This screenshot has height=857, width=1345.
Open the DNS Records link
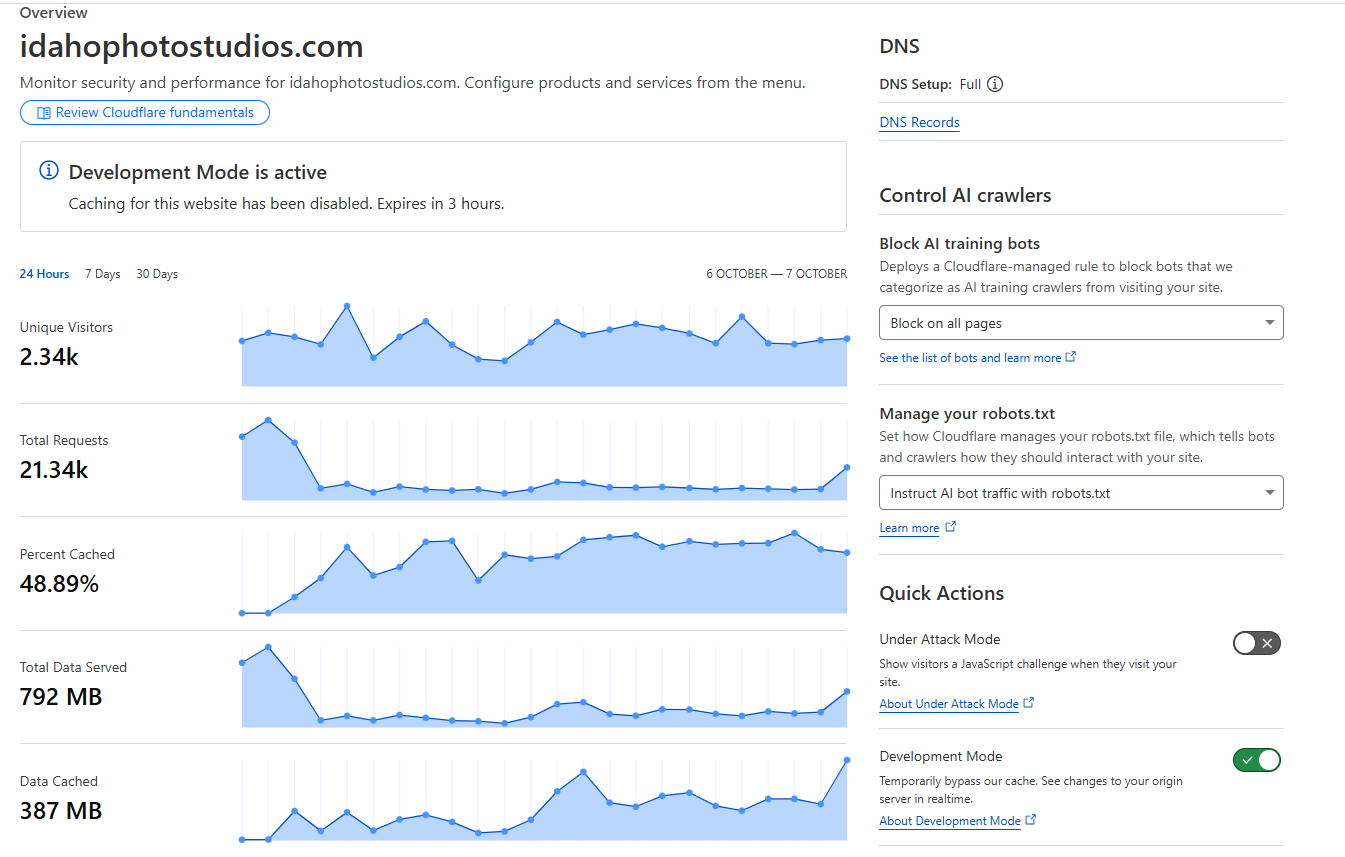pyautogui.click(x=919, y=123)
